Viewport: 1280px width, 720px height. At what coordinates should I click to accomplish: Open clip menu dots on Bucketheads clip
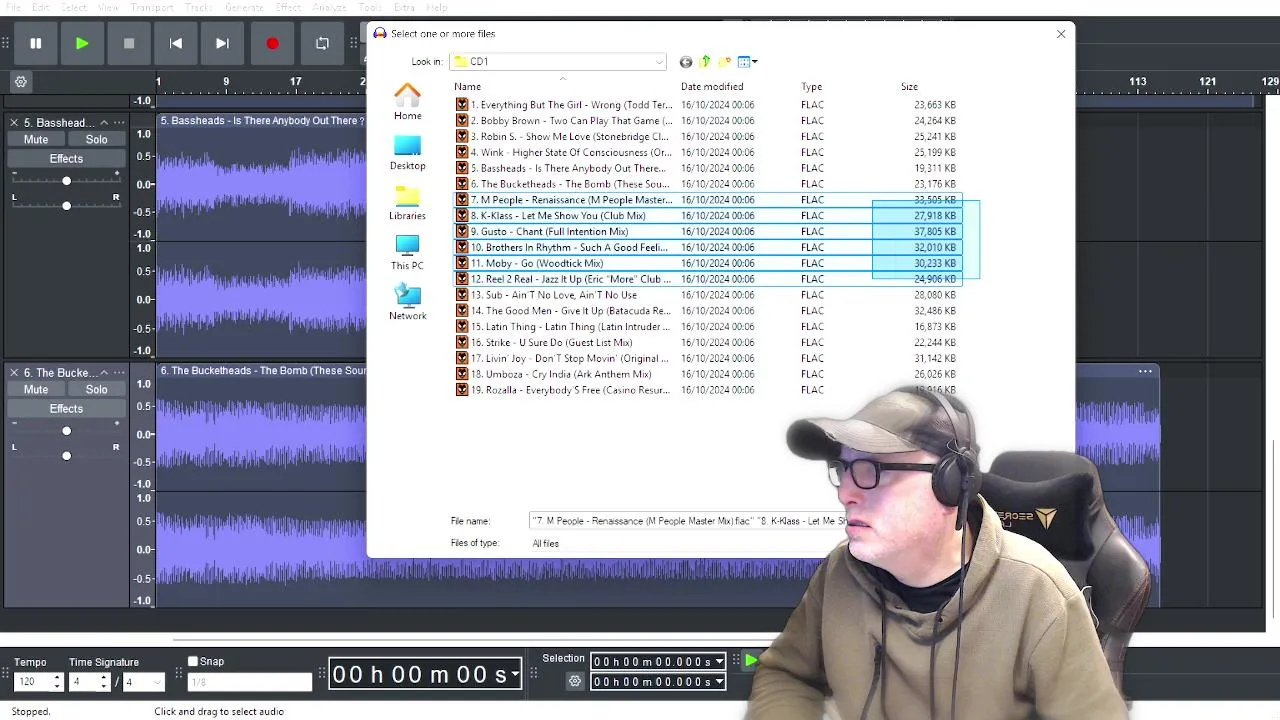[x=1145, y=371]
